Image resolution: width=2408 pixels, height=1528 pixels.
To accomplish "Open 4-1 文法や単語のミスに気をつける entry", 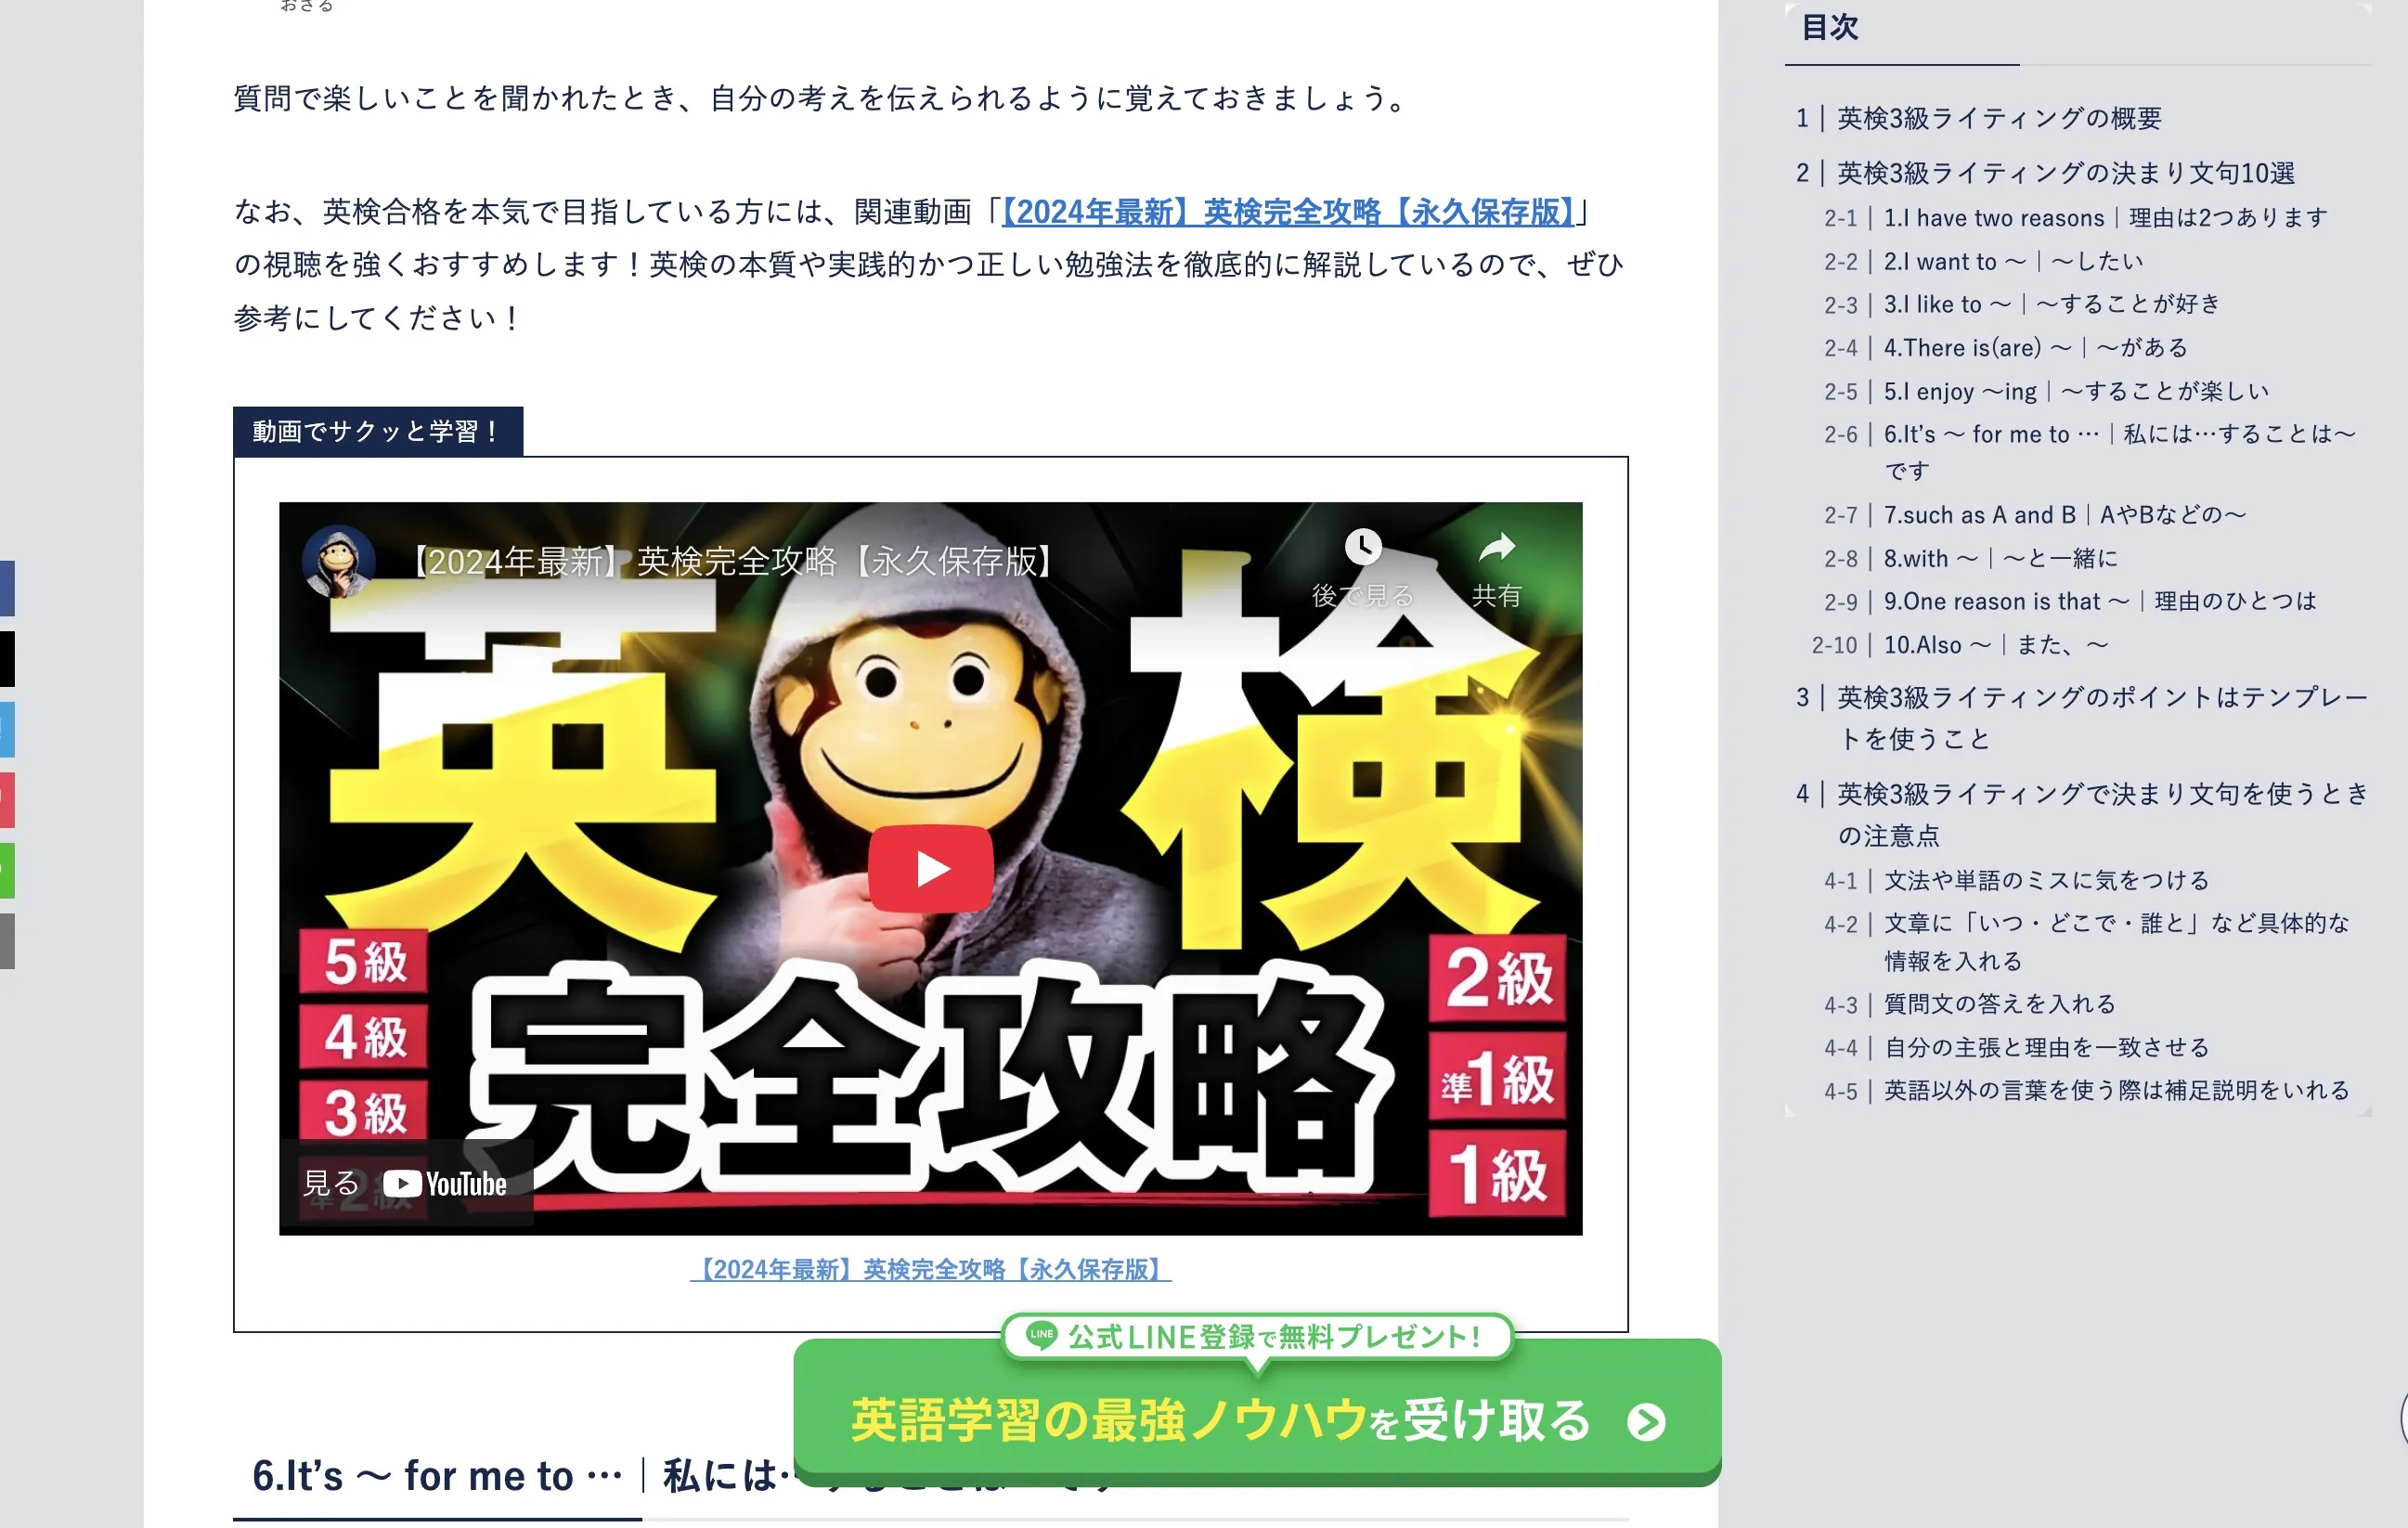I will point(2046,881).
